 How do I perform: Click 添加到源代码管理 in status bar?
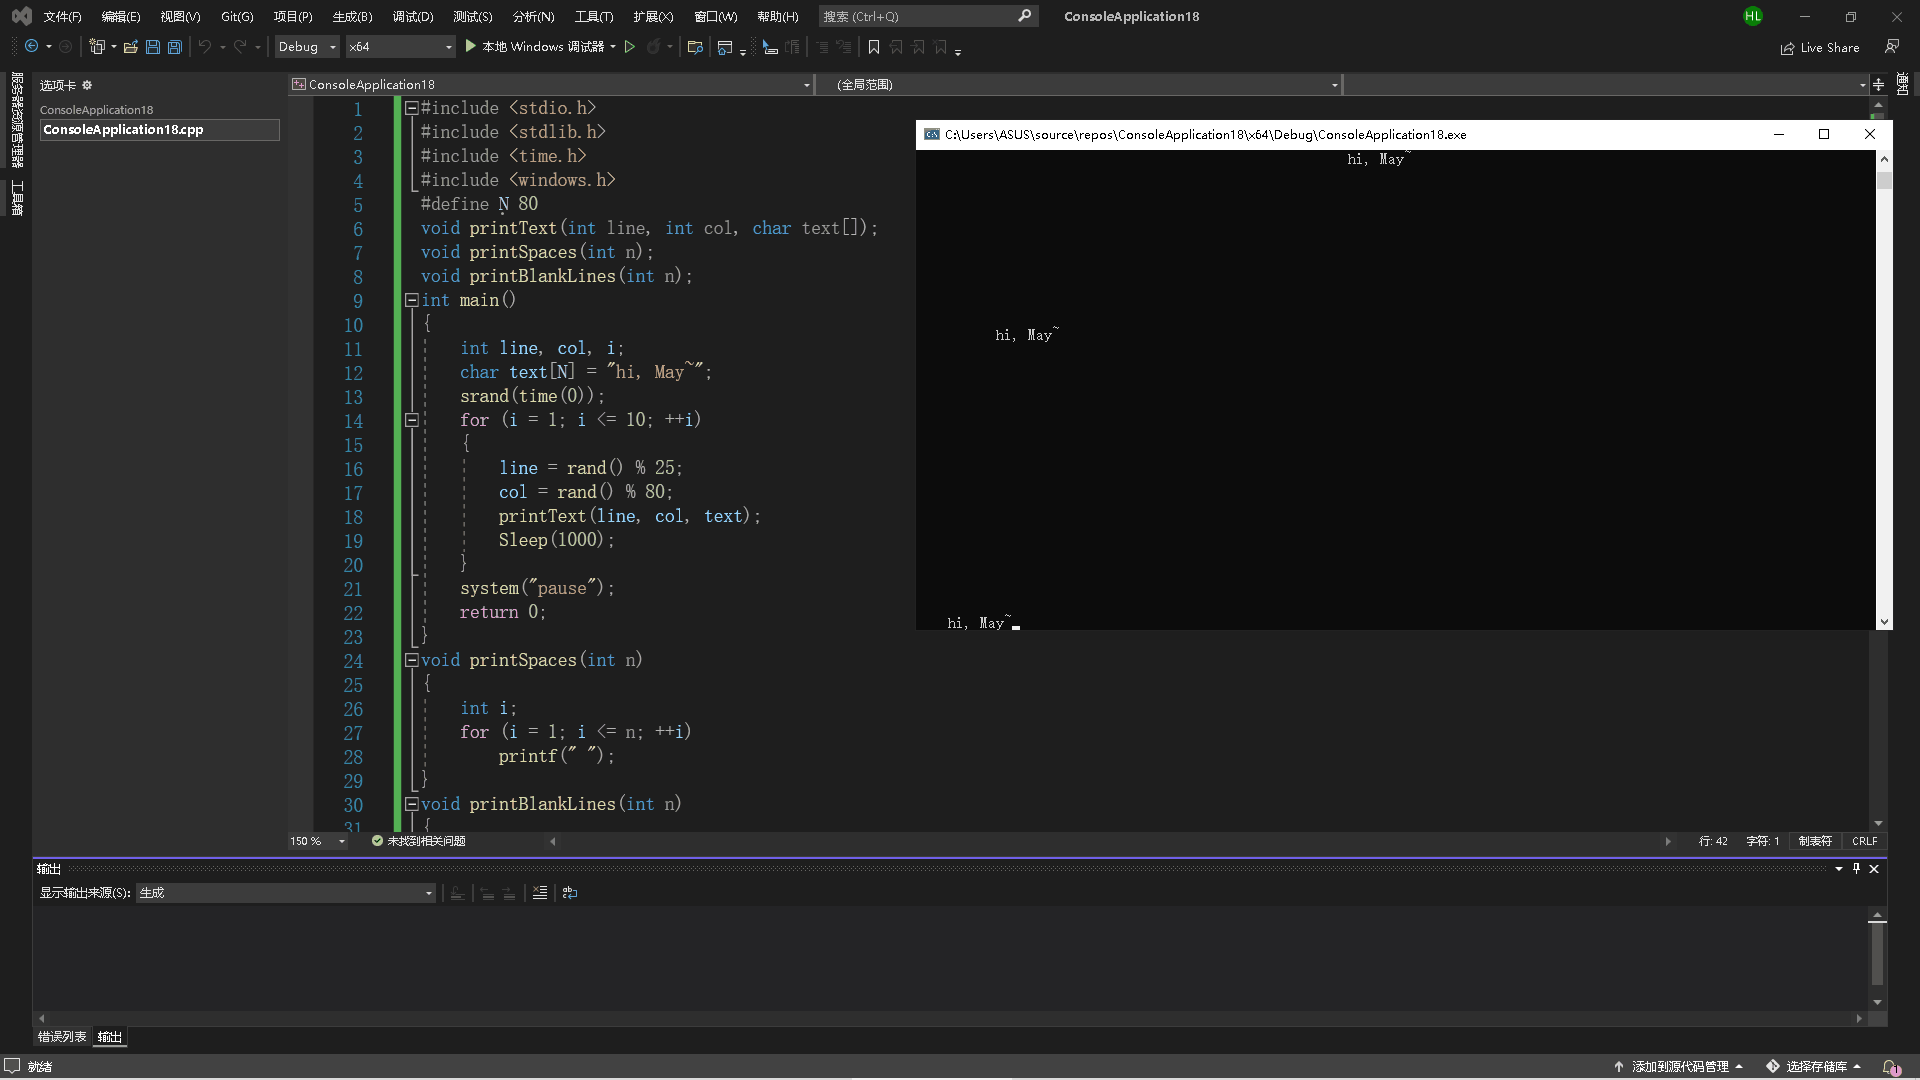click(x=1680, y=1066)
